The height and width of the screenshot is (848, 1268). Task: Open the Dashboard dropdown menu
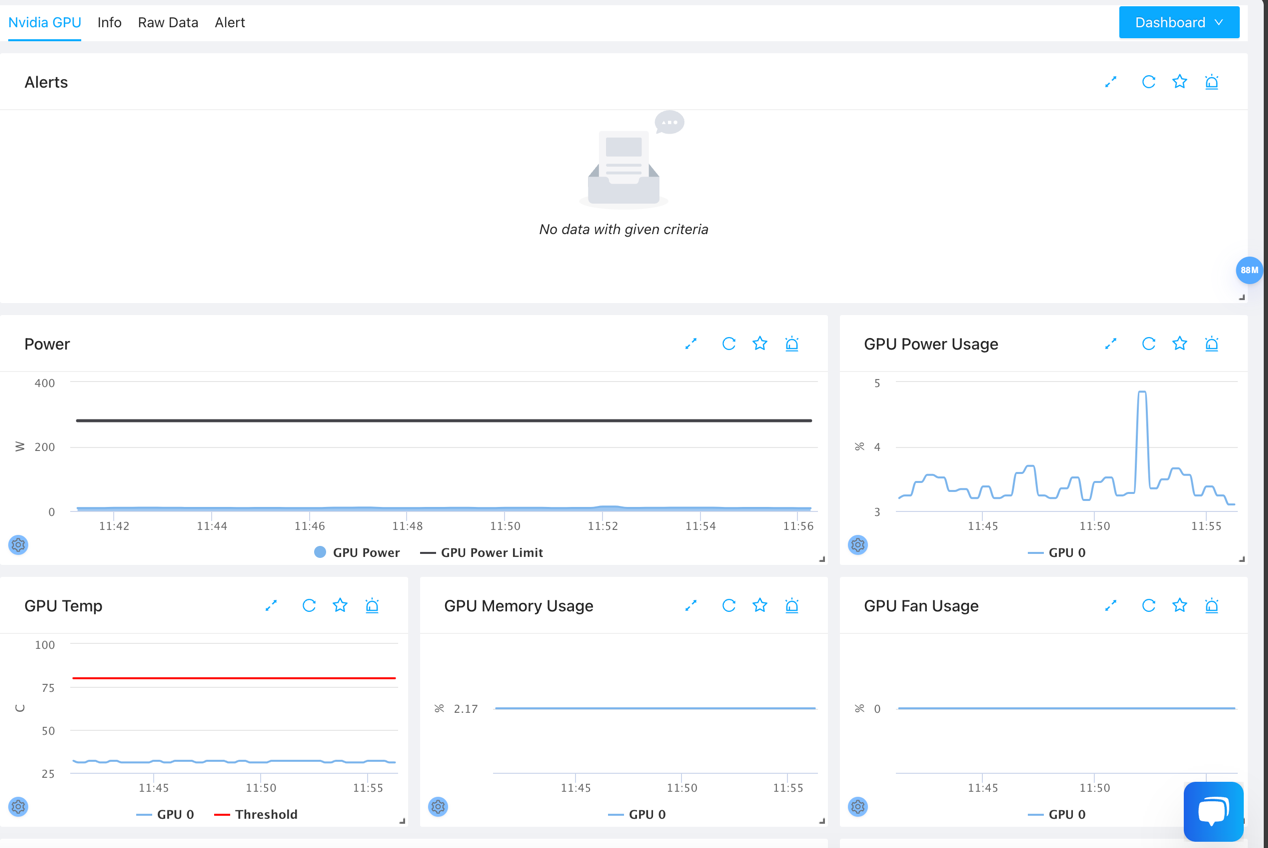[x=1178, y=22]
